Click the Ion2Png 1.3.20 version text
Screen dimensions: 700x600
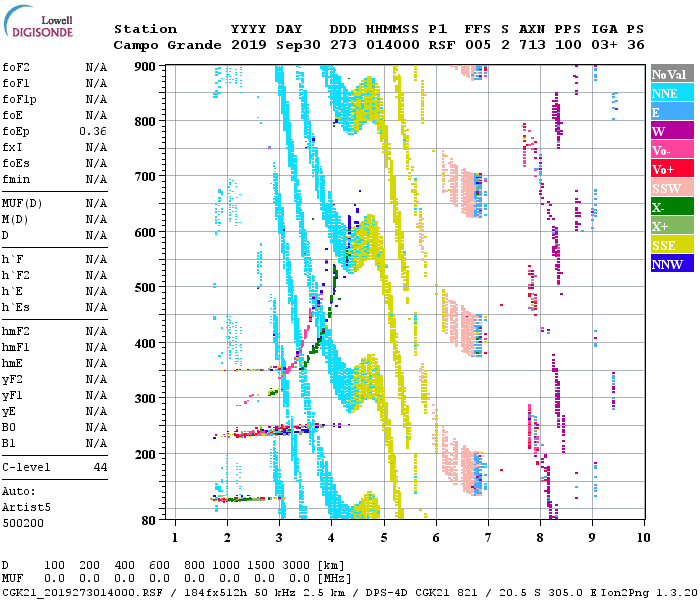coord(650,593)
